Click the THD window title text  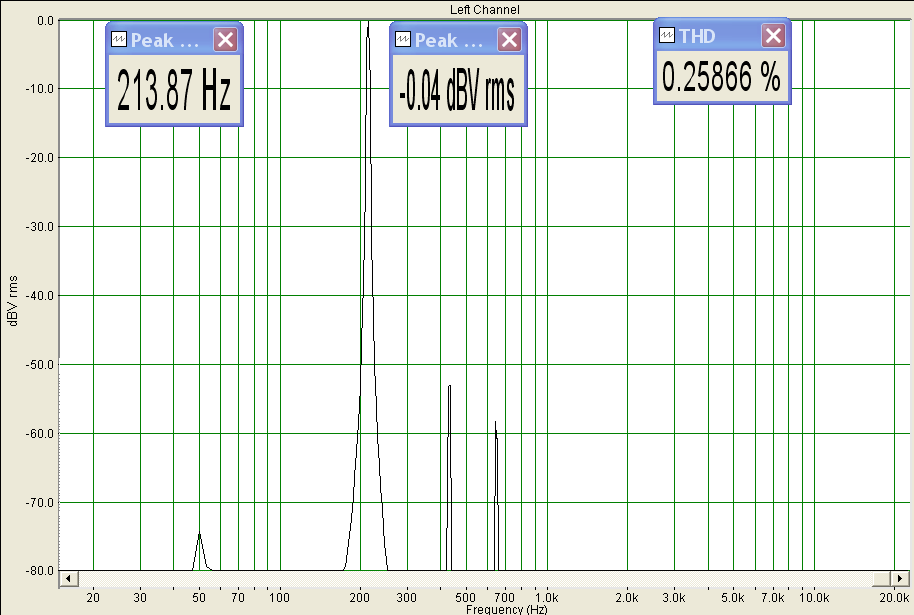697,36
